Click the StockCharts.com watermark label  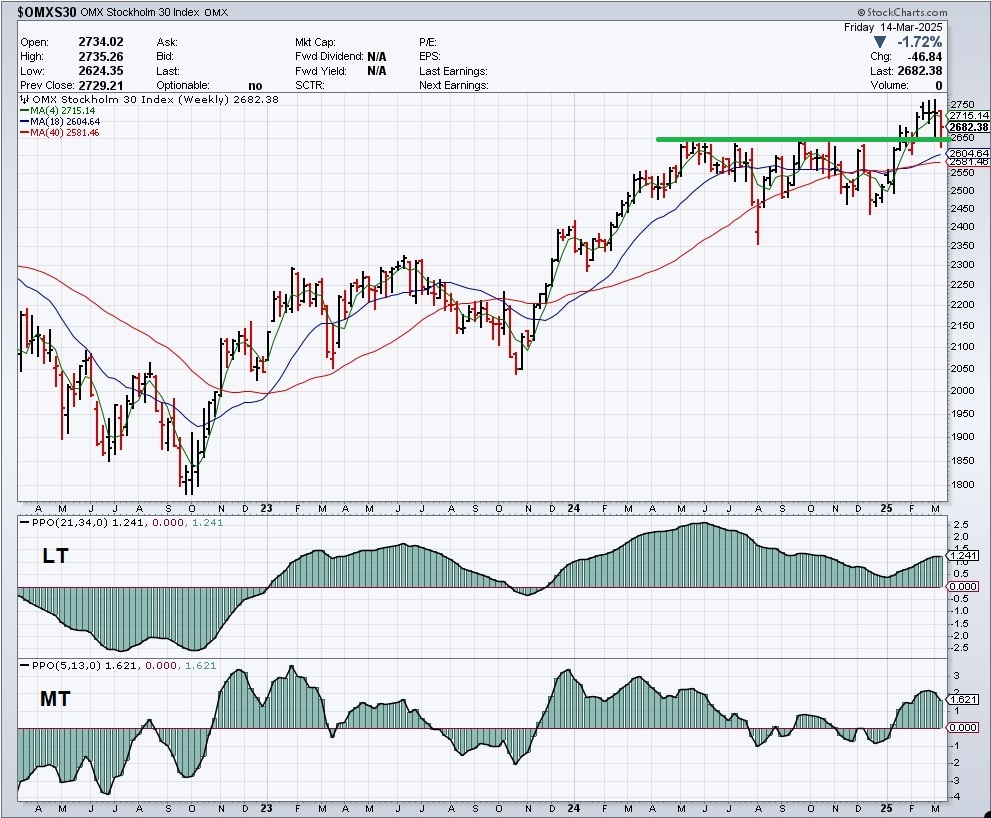[903, 12]
